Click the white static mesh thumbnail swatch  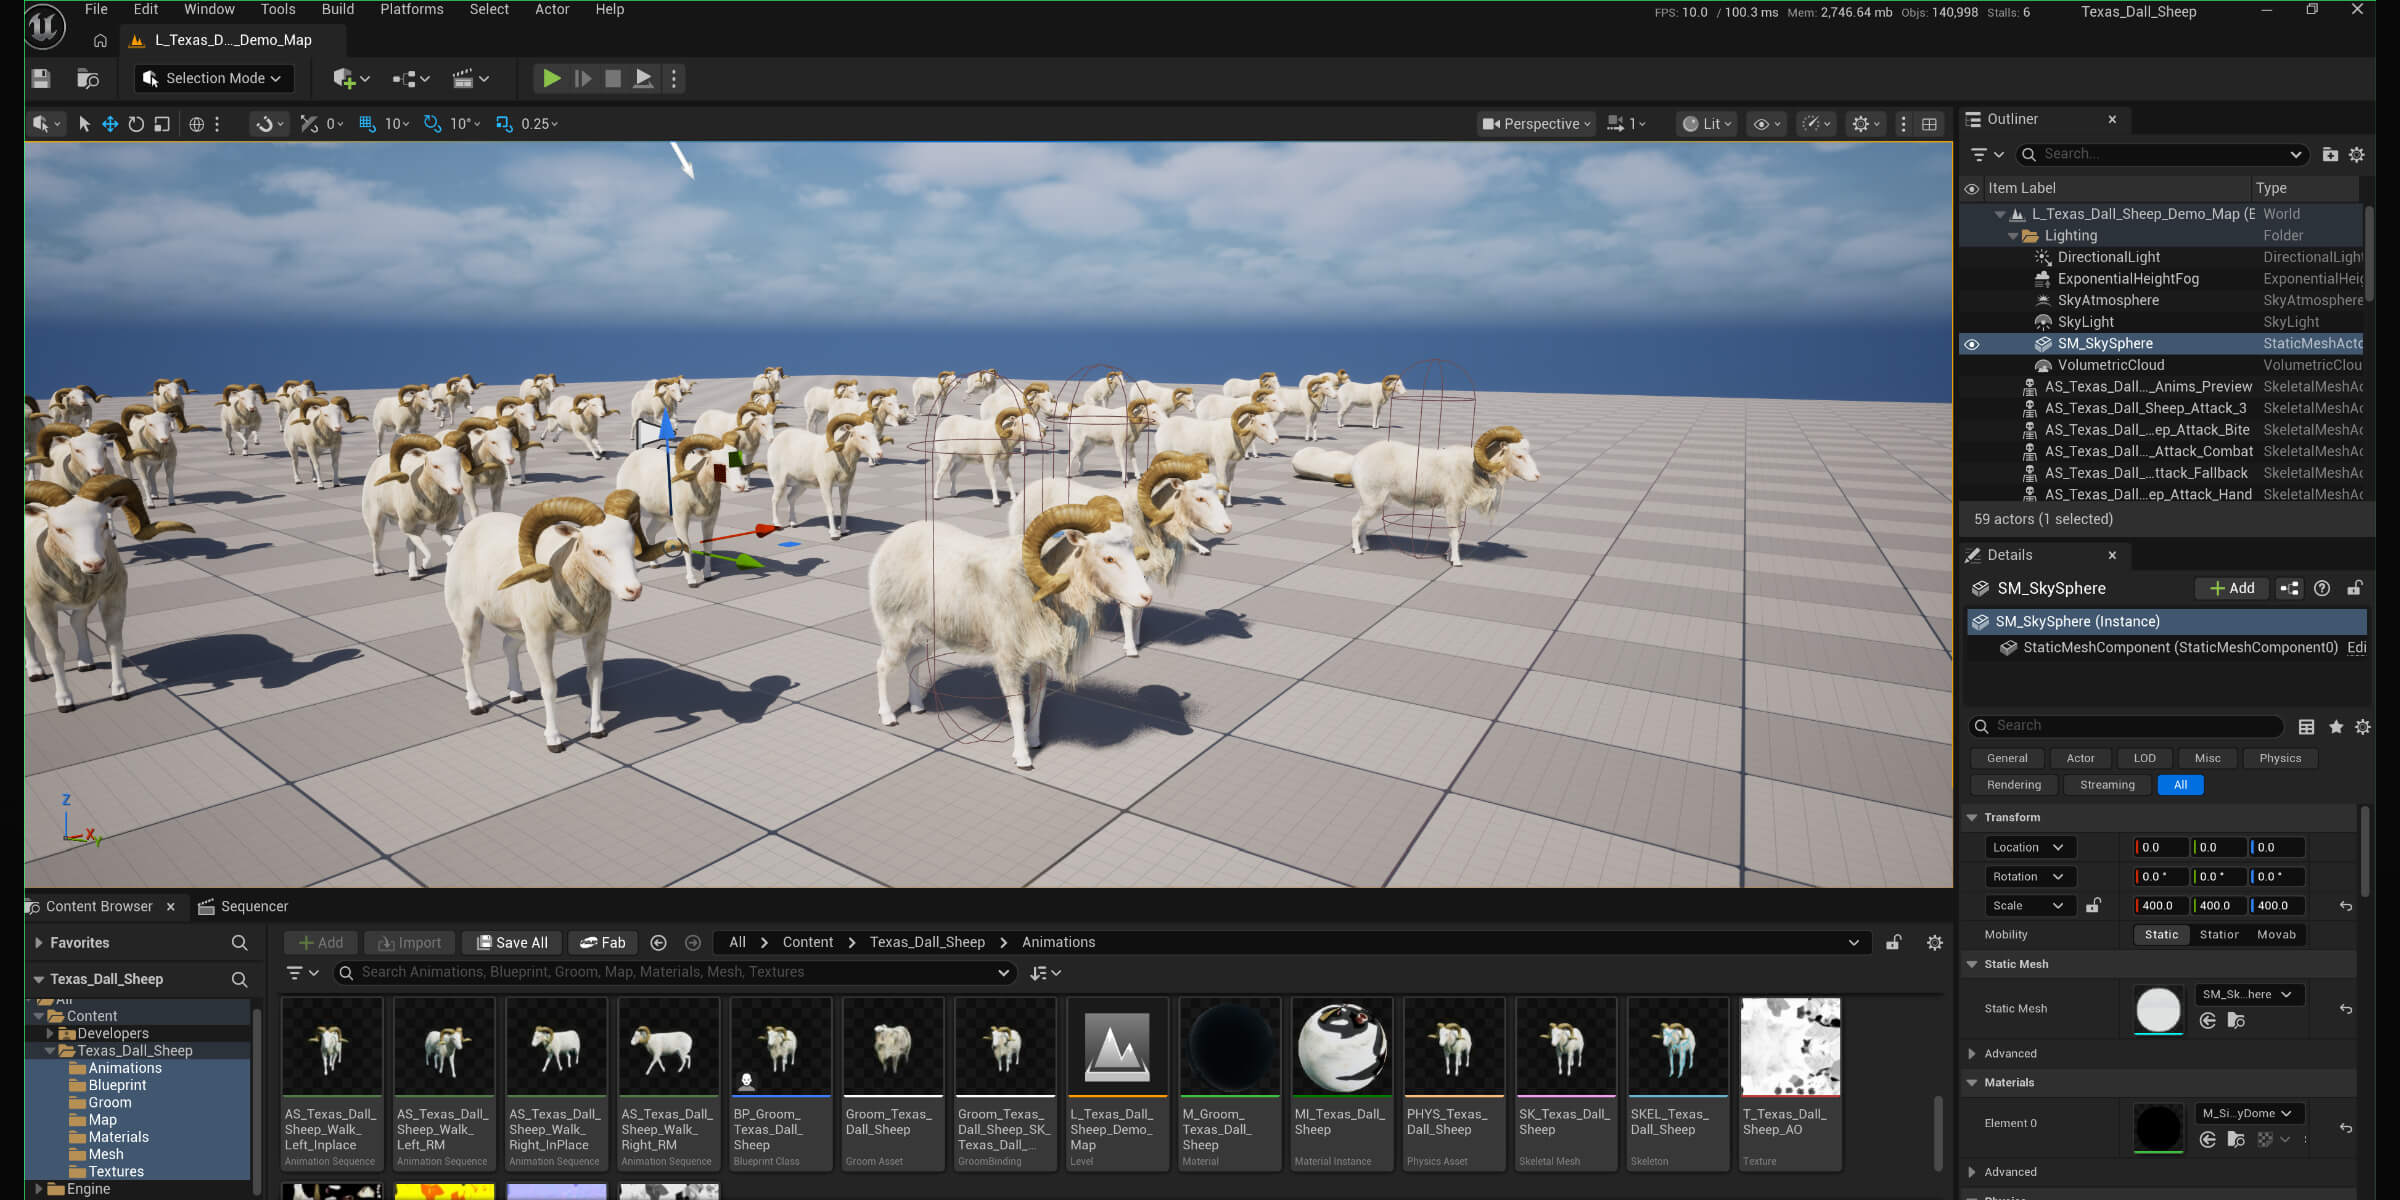[2158, 1010]
